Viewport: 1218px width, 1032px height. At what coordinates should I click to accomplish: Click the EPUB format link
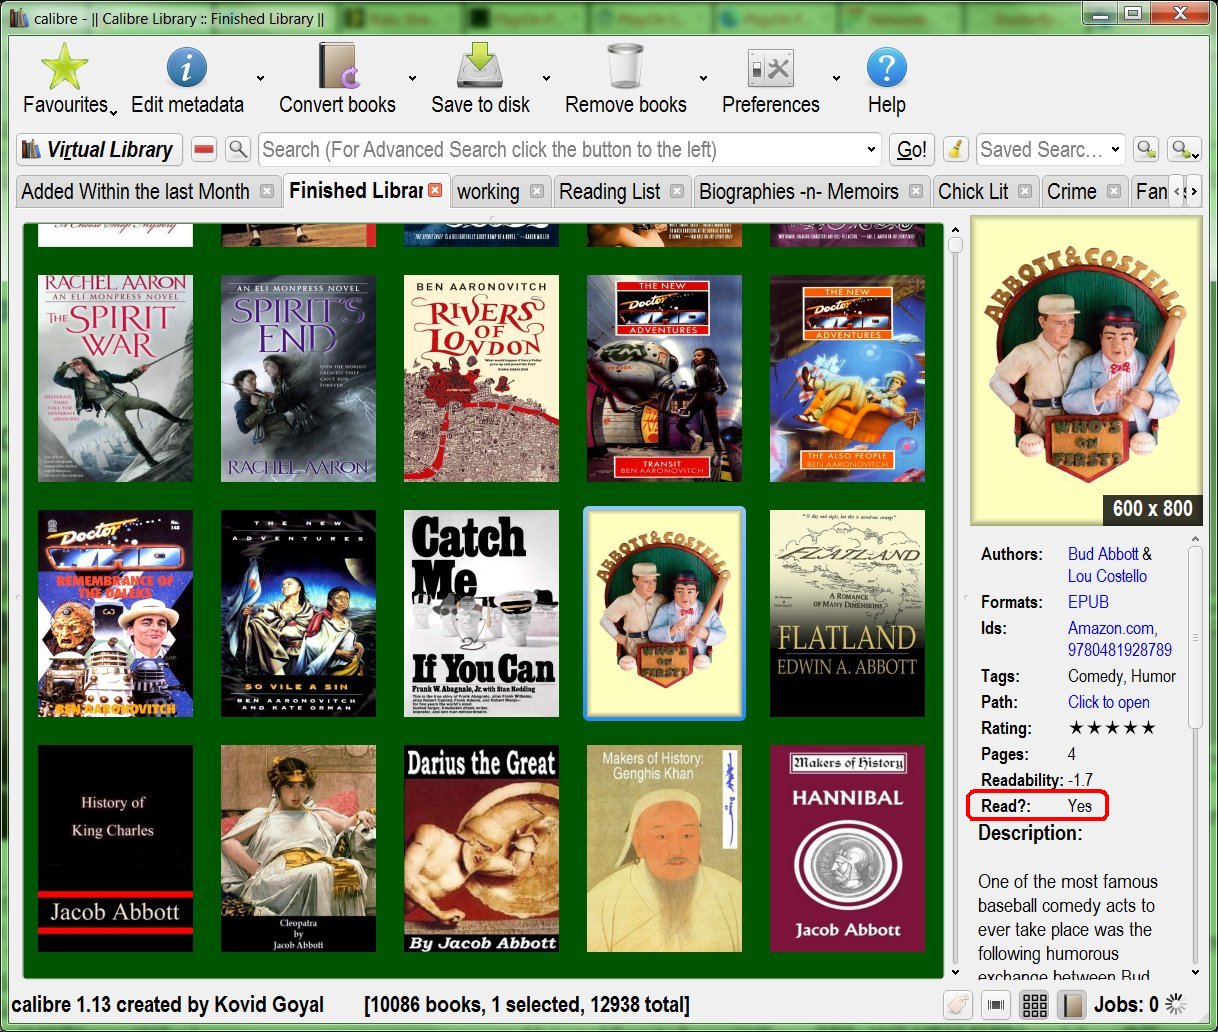pos(1088,602)
